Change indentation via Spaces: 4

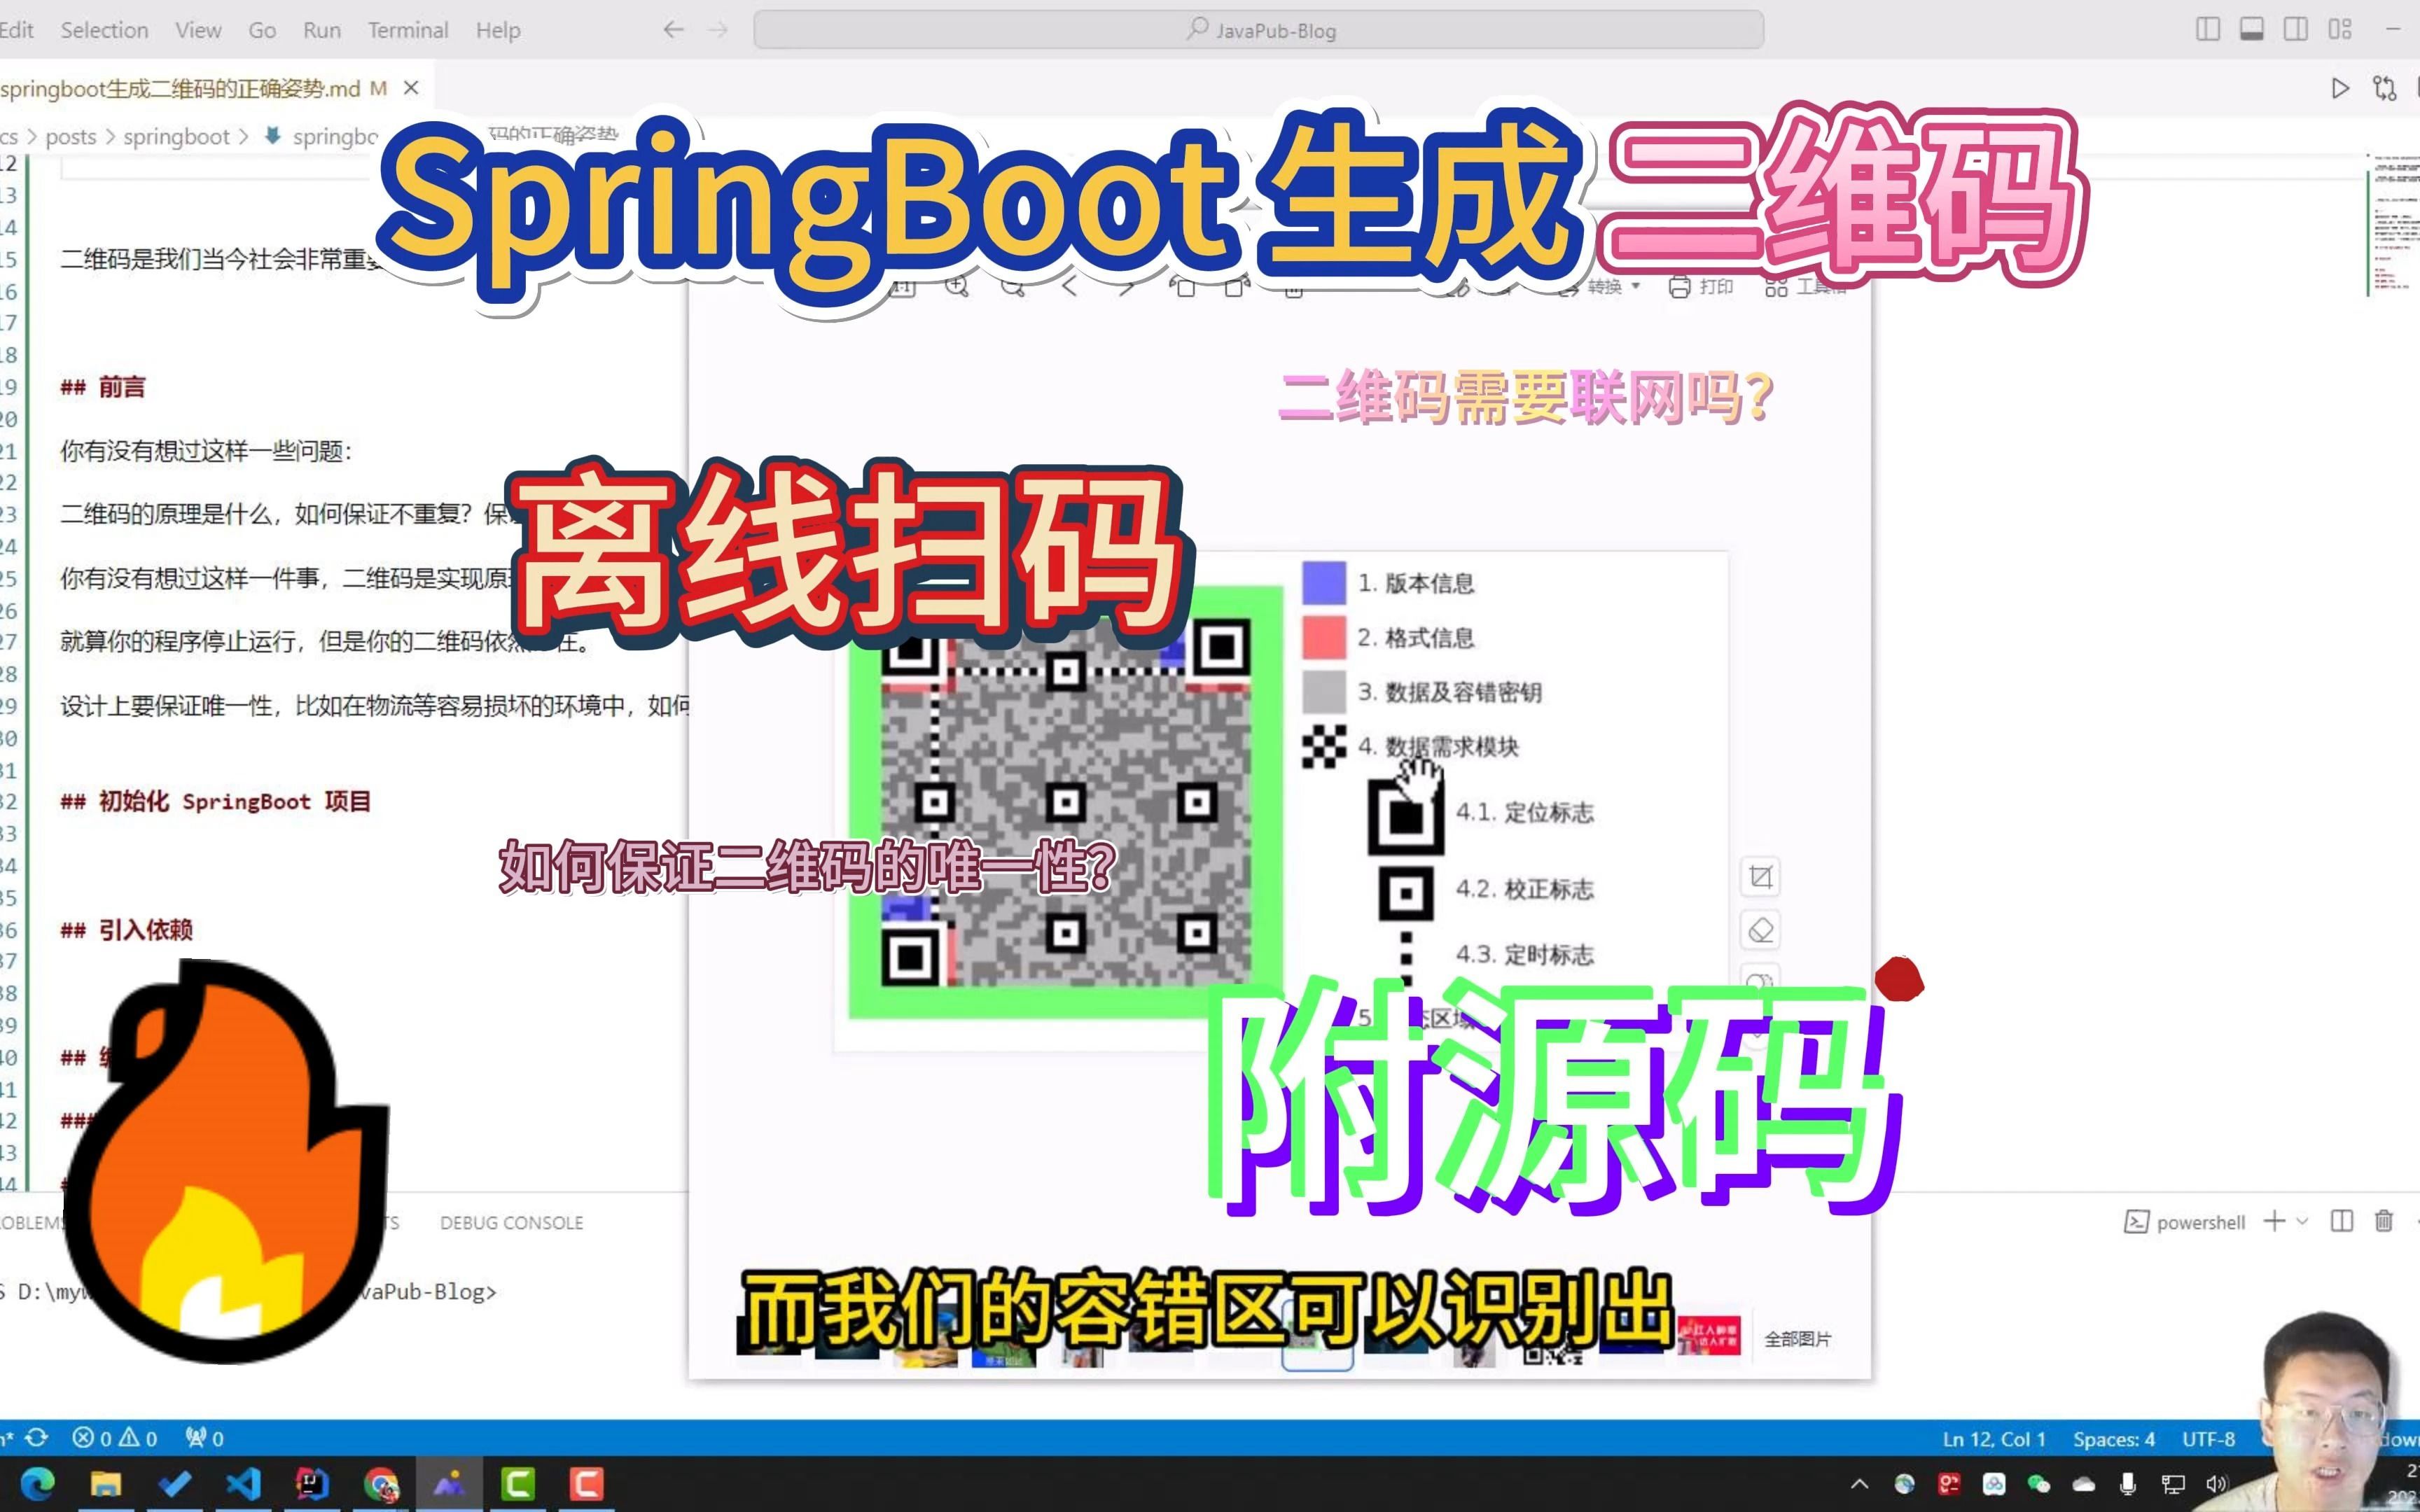coord(2113,1439)
